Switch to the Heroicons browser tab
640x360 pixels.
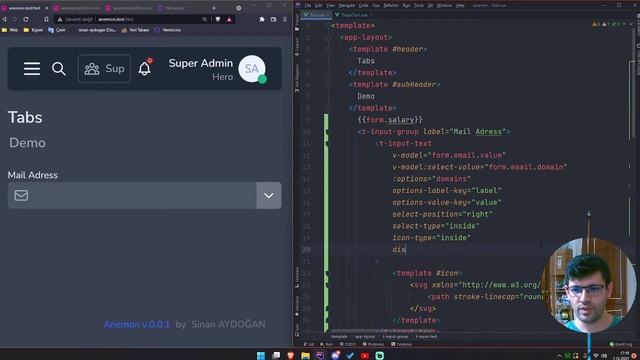tap(171, 8)
